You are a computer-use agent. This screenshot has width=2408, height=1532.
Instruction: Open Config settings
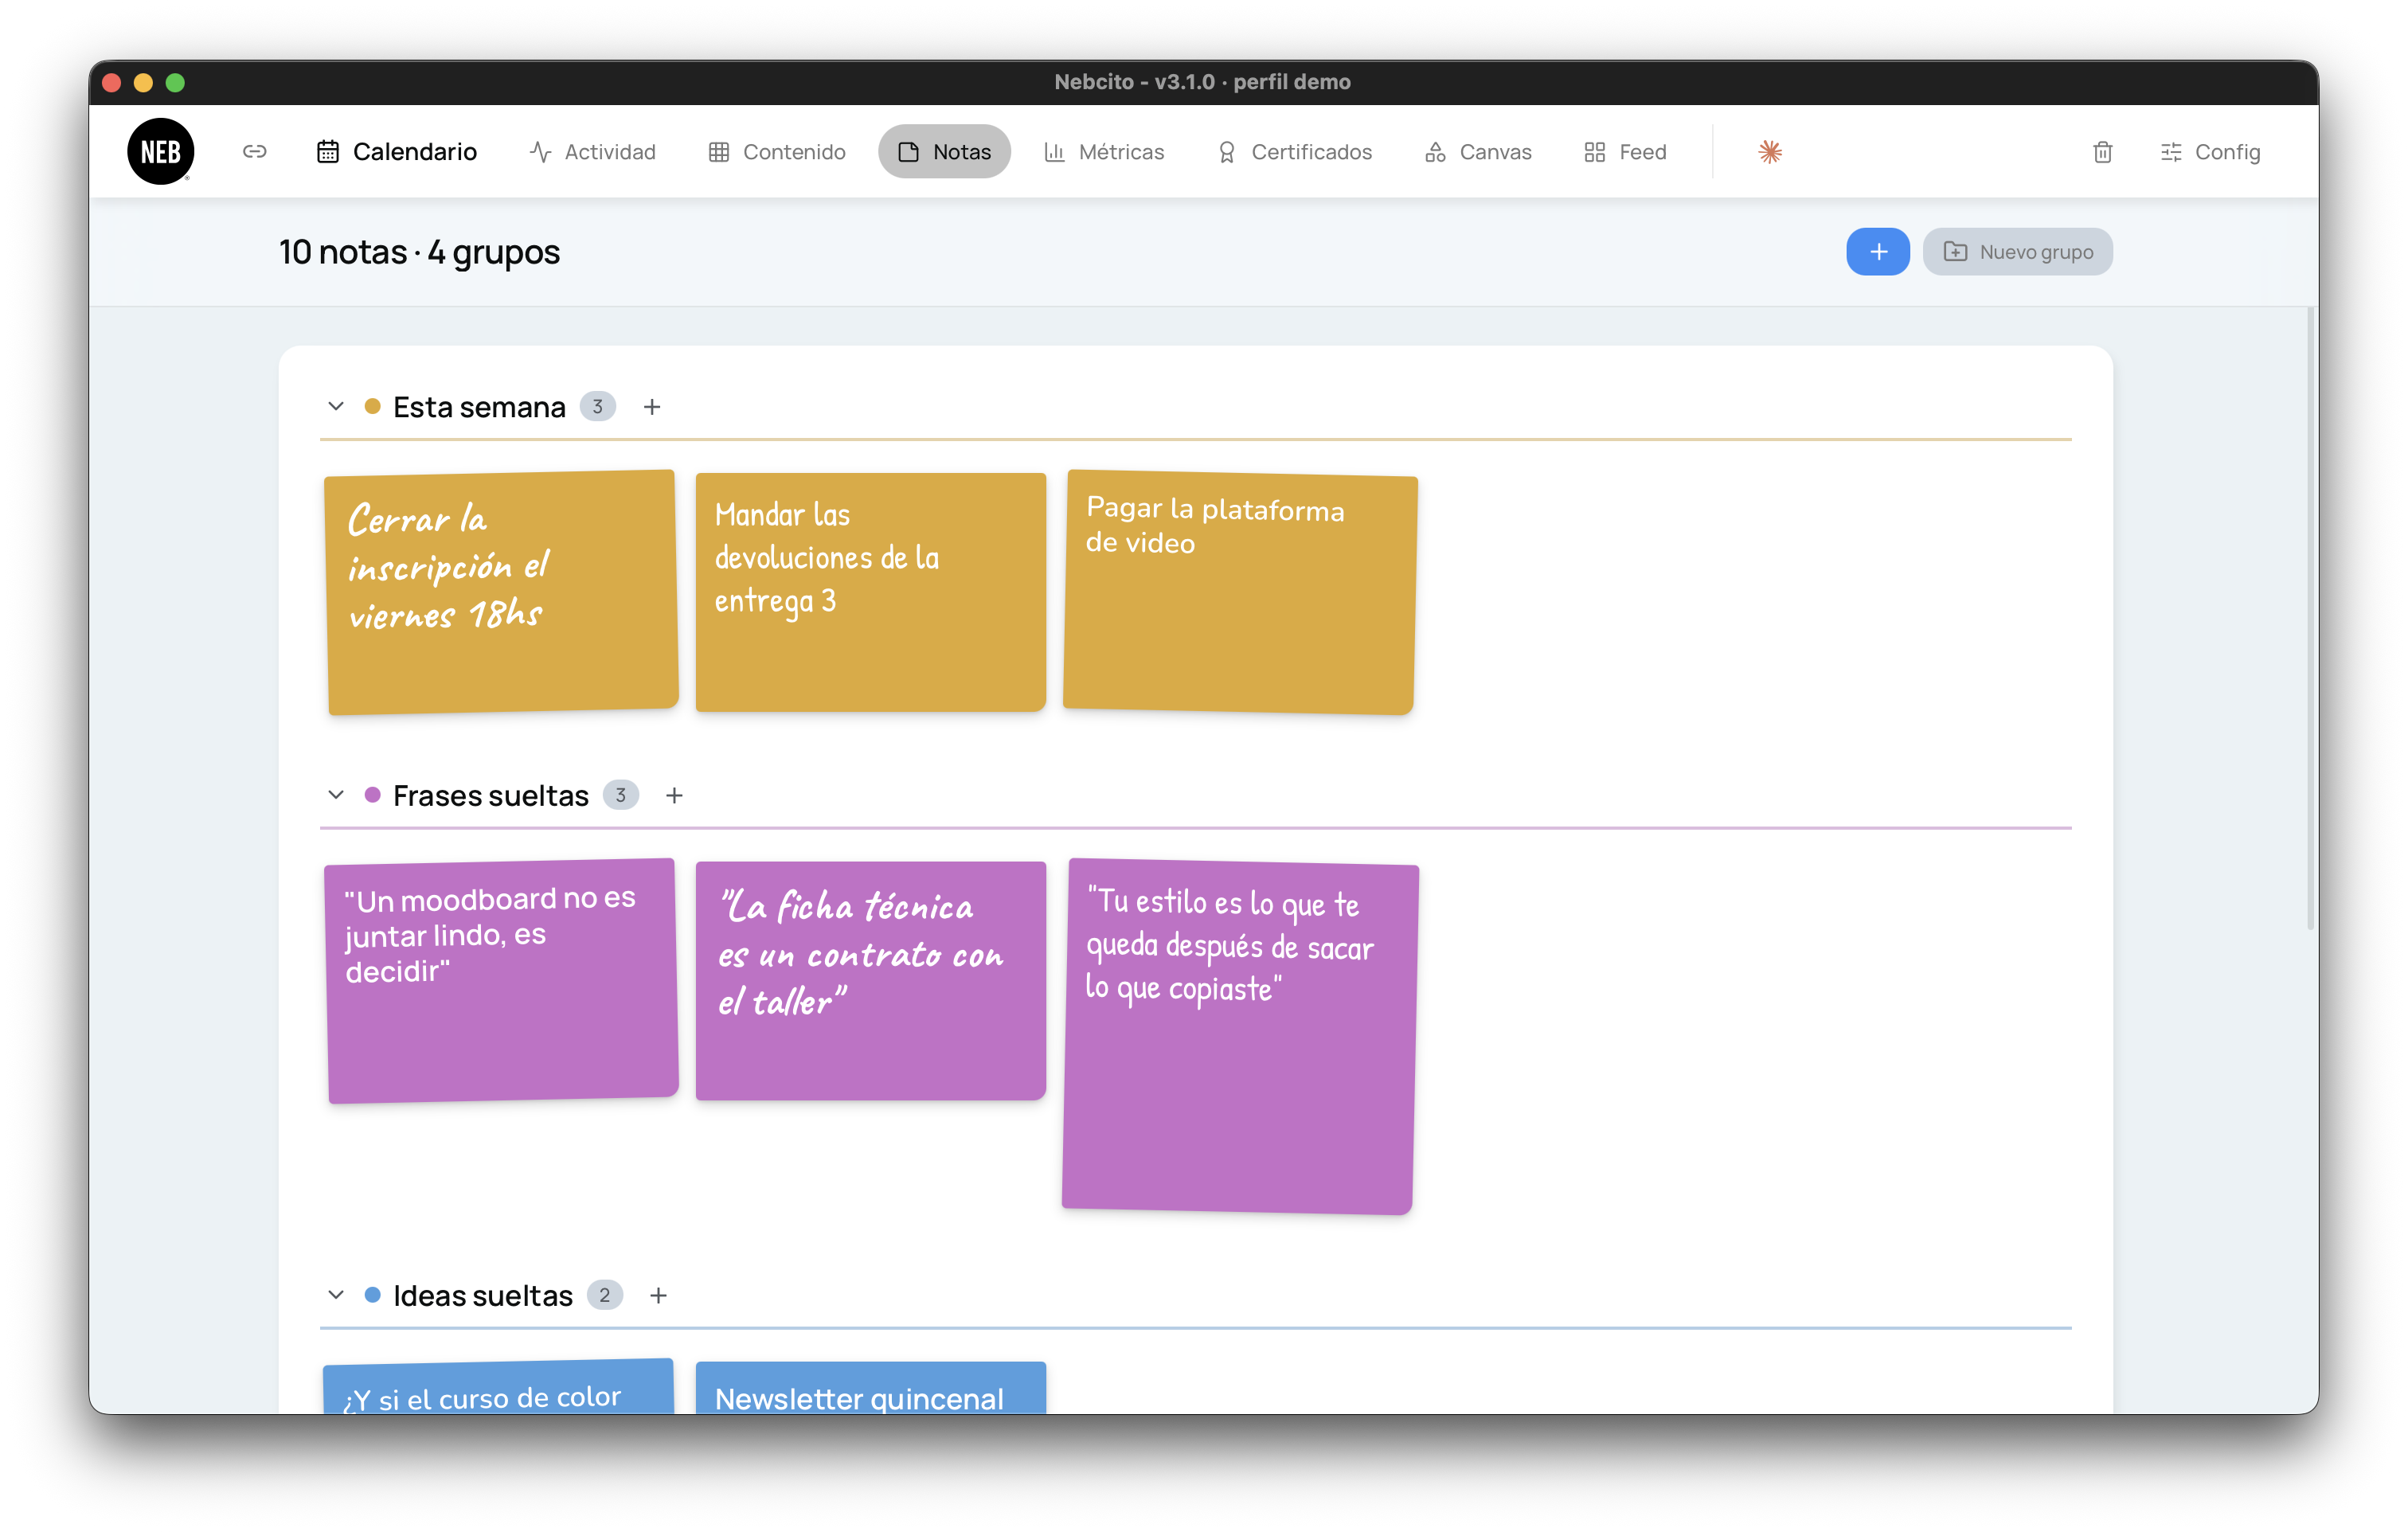[x=2209, y=151]
